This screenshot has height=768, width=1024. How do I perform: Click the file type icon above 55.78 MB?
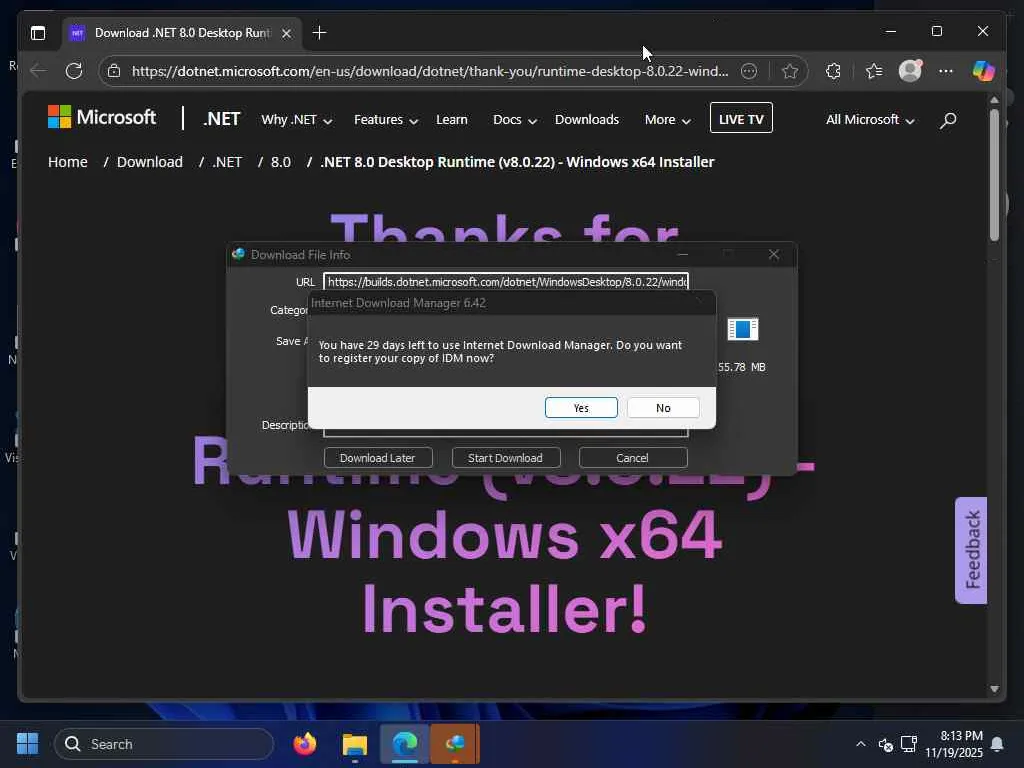(x=743, y=329)
